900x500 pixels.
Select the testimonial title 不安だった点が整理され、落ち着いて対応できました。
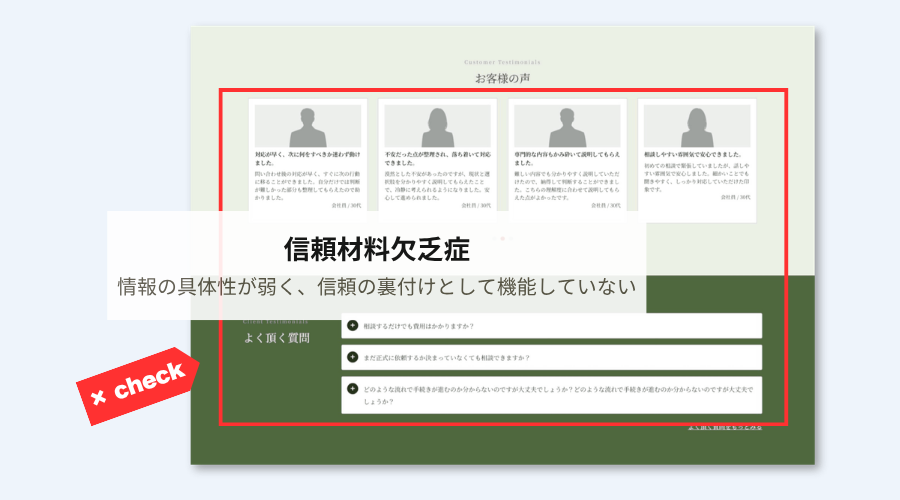[437, 158]
